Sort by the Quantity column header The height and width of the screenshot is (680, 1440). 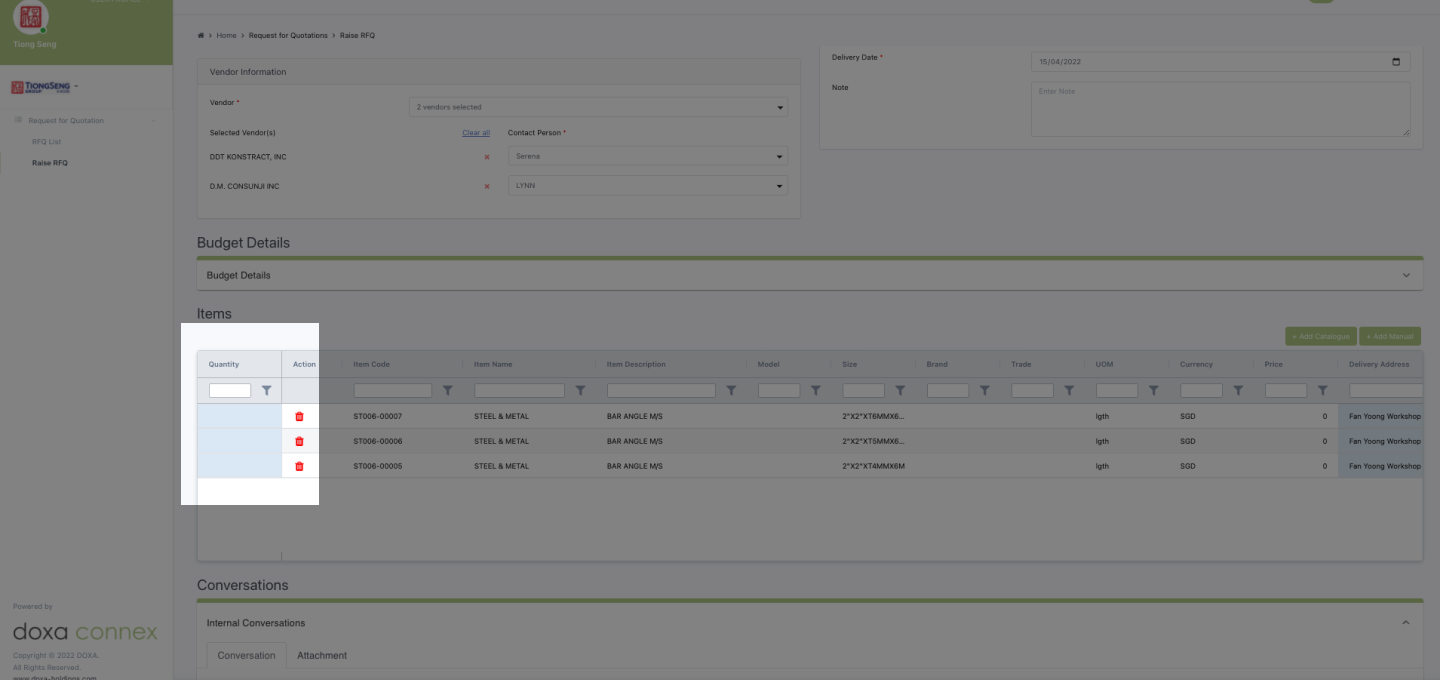224,364
